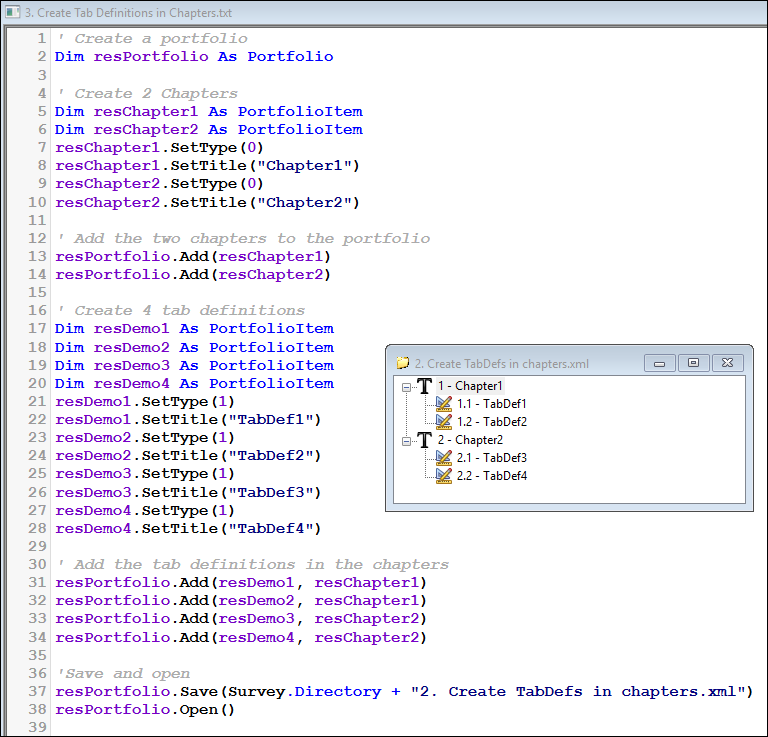Click line 'Dim resDemo3 As PortfolioItem'
The image size is (768, 737).
(194, 365)
